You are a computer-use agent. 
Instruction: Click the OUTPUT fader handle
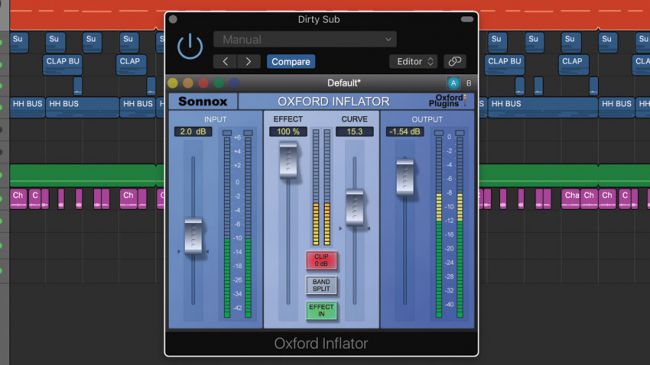pyautogui.click(x=405, y=177)
